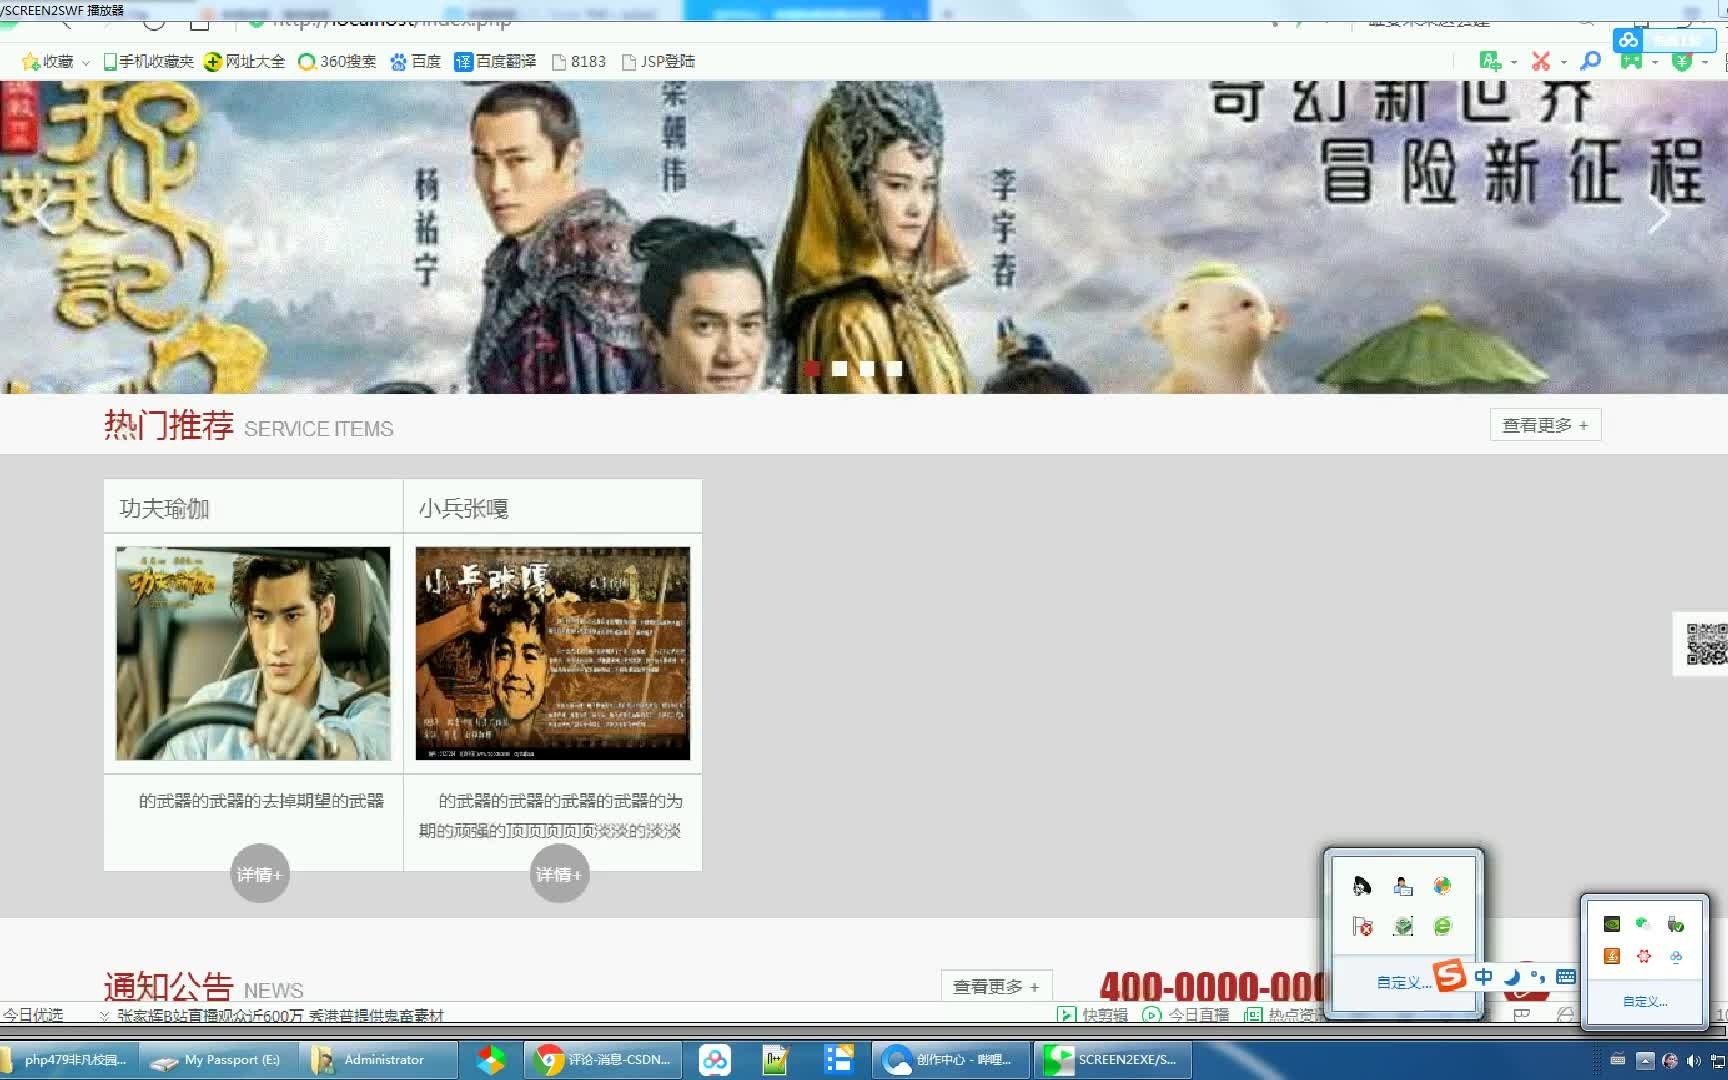The image size is (1728, 1080).
Task: Click the blue magnifier search extension icon
Action: point(1590,62)
